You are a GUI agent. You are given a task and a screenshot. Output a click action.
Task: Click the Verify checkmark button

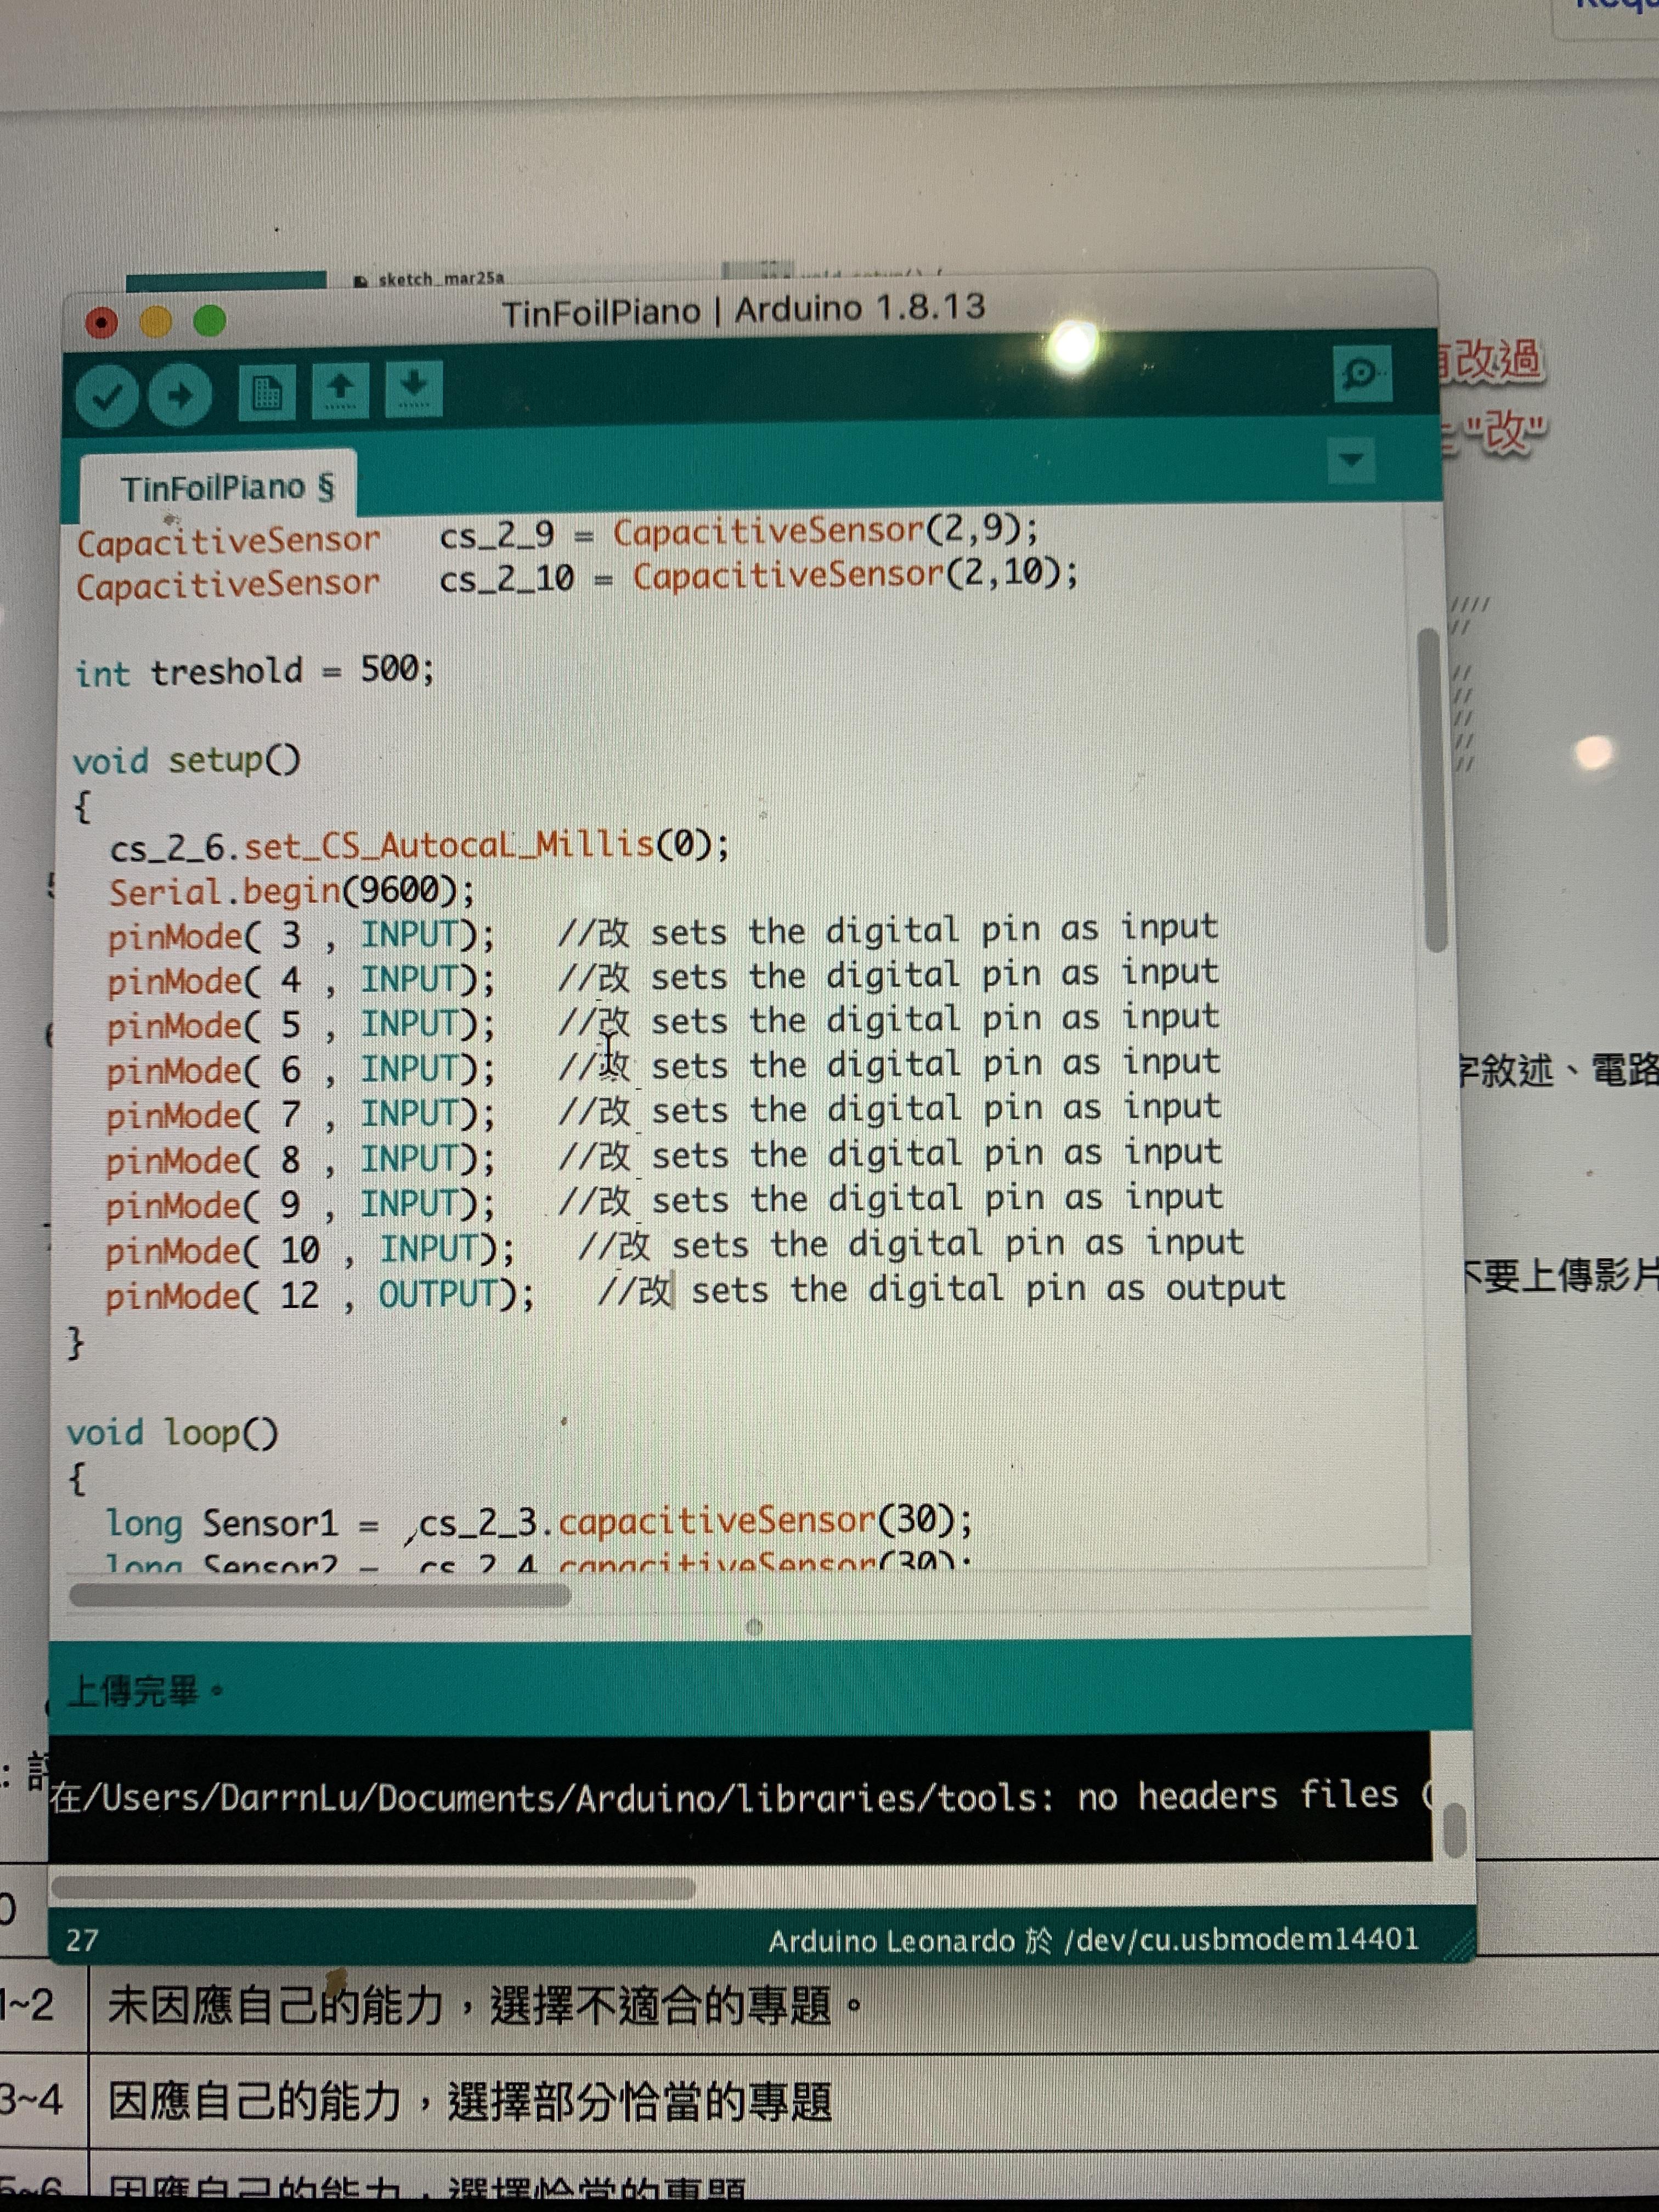(x=106, y=396)
